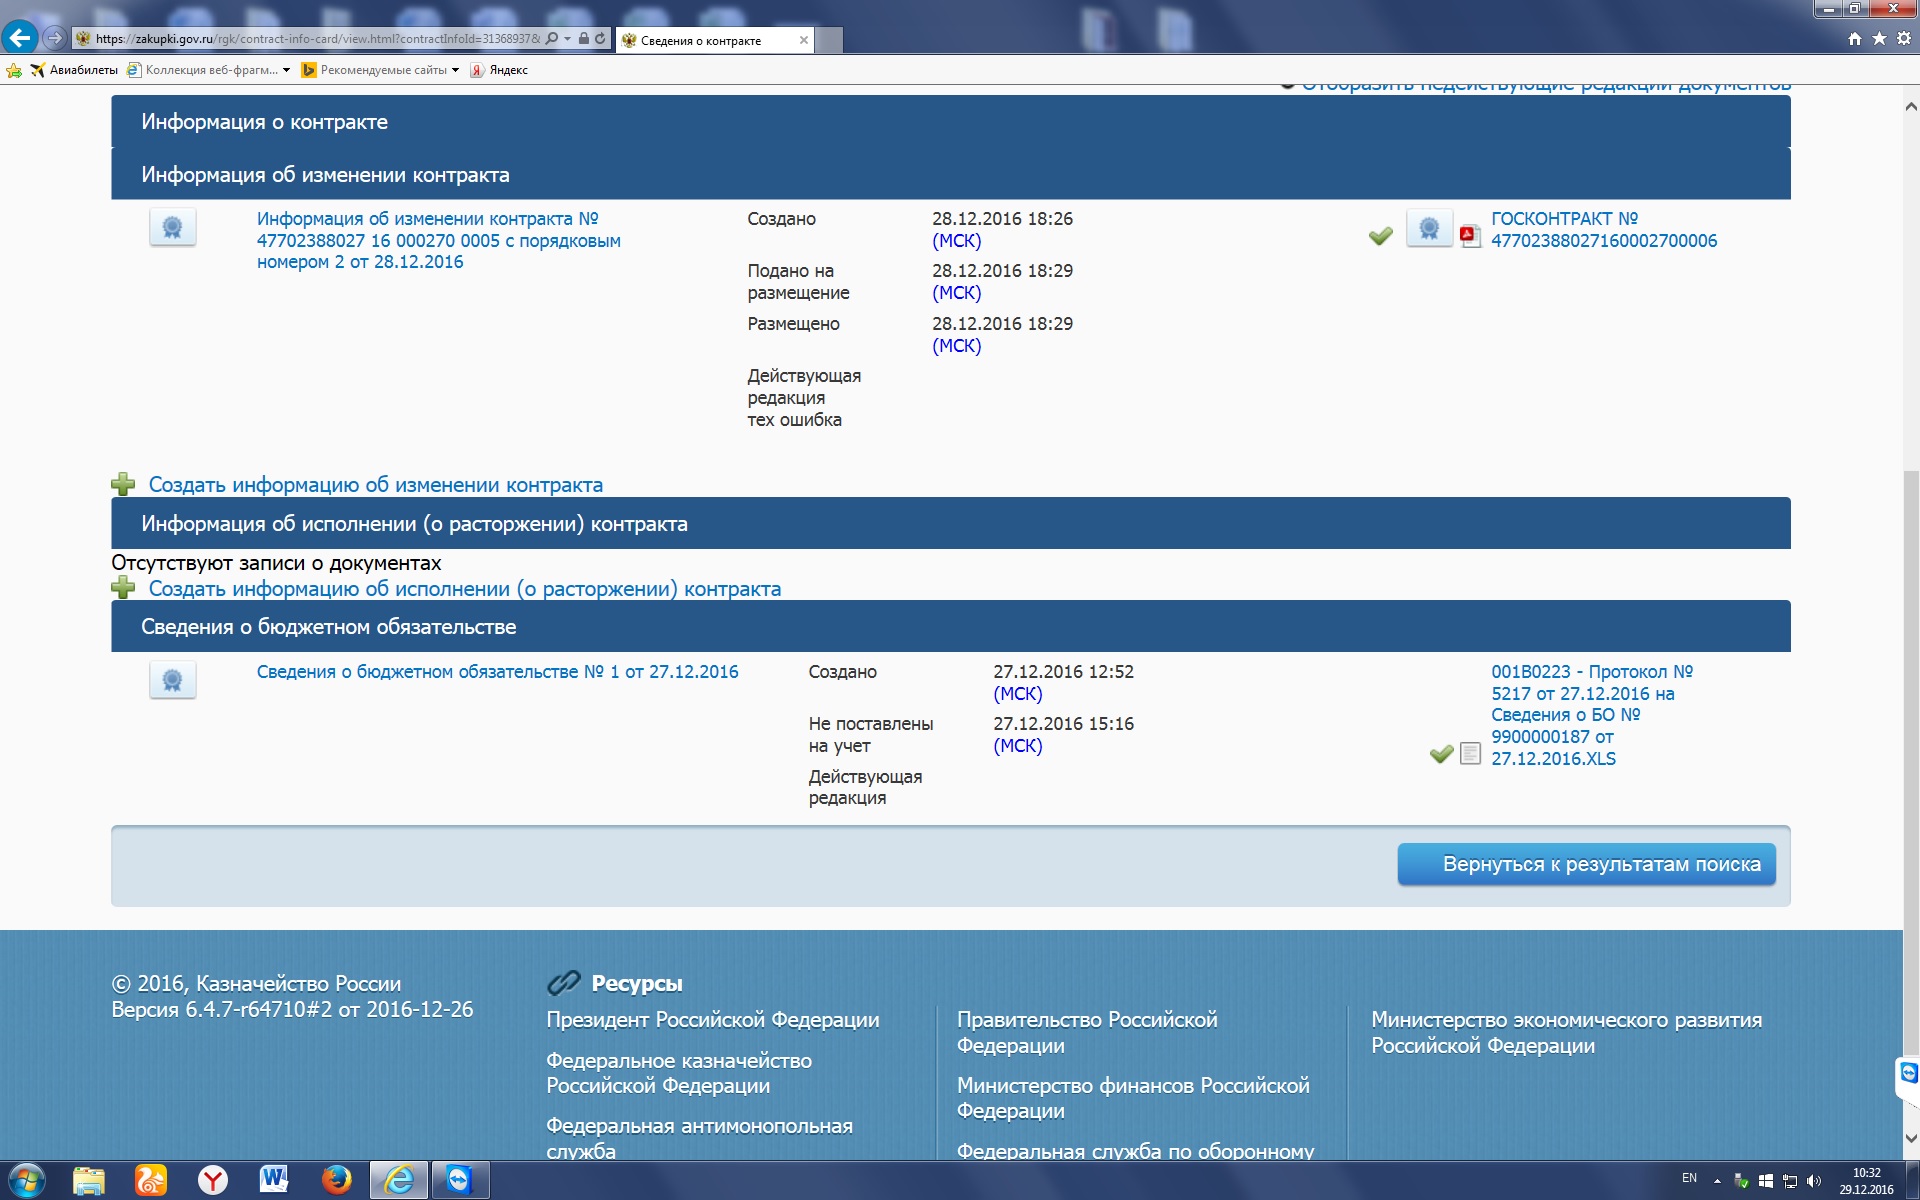The width and height of the screenshot is (1920, 1200).
Task: Open Сведения о бюджетном обязательстве № 1 link
Action: pyautogui.click(x=497, y=672)
